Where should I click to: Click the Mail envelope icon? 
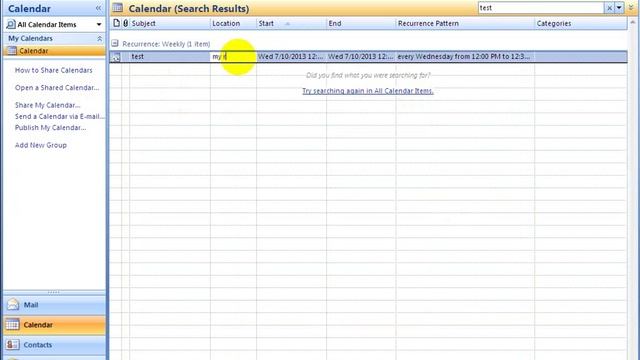point(13,304)
